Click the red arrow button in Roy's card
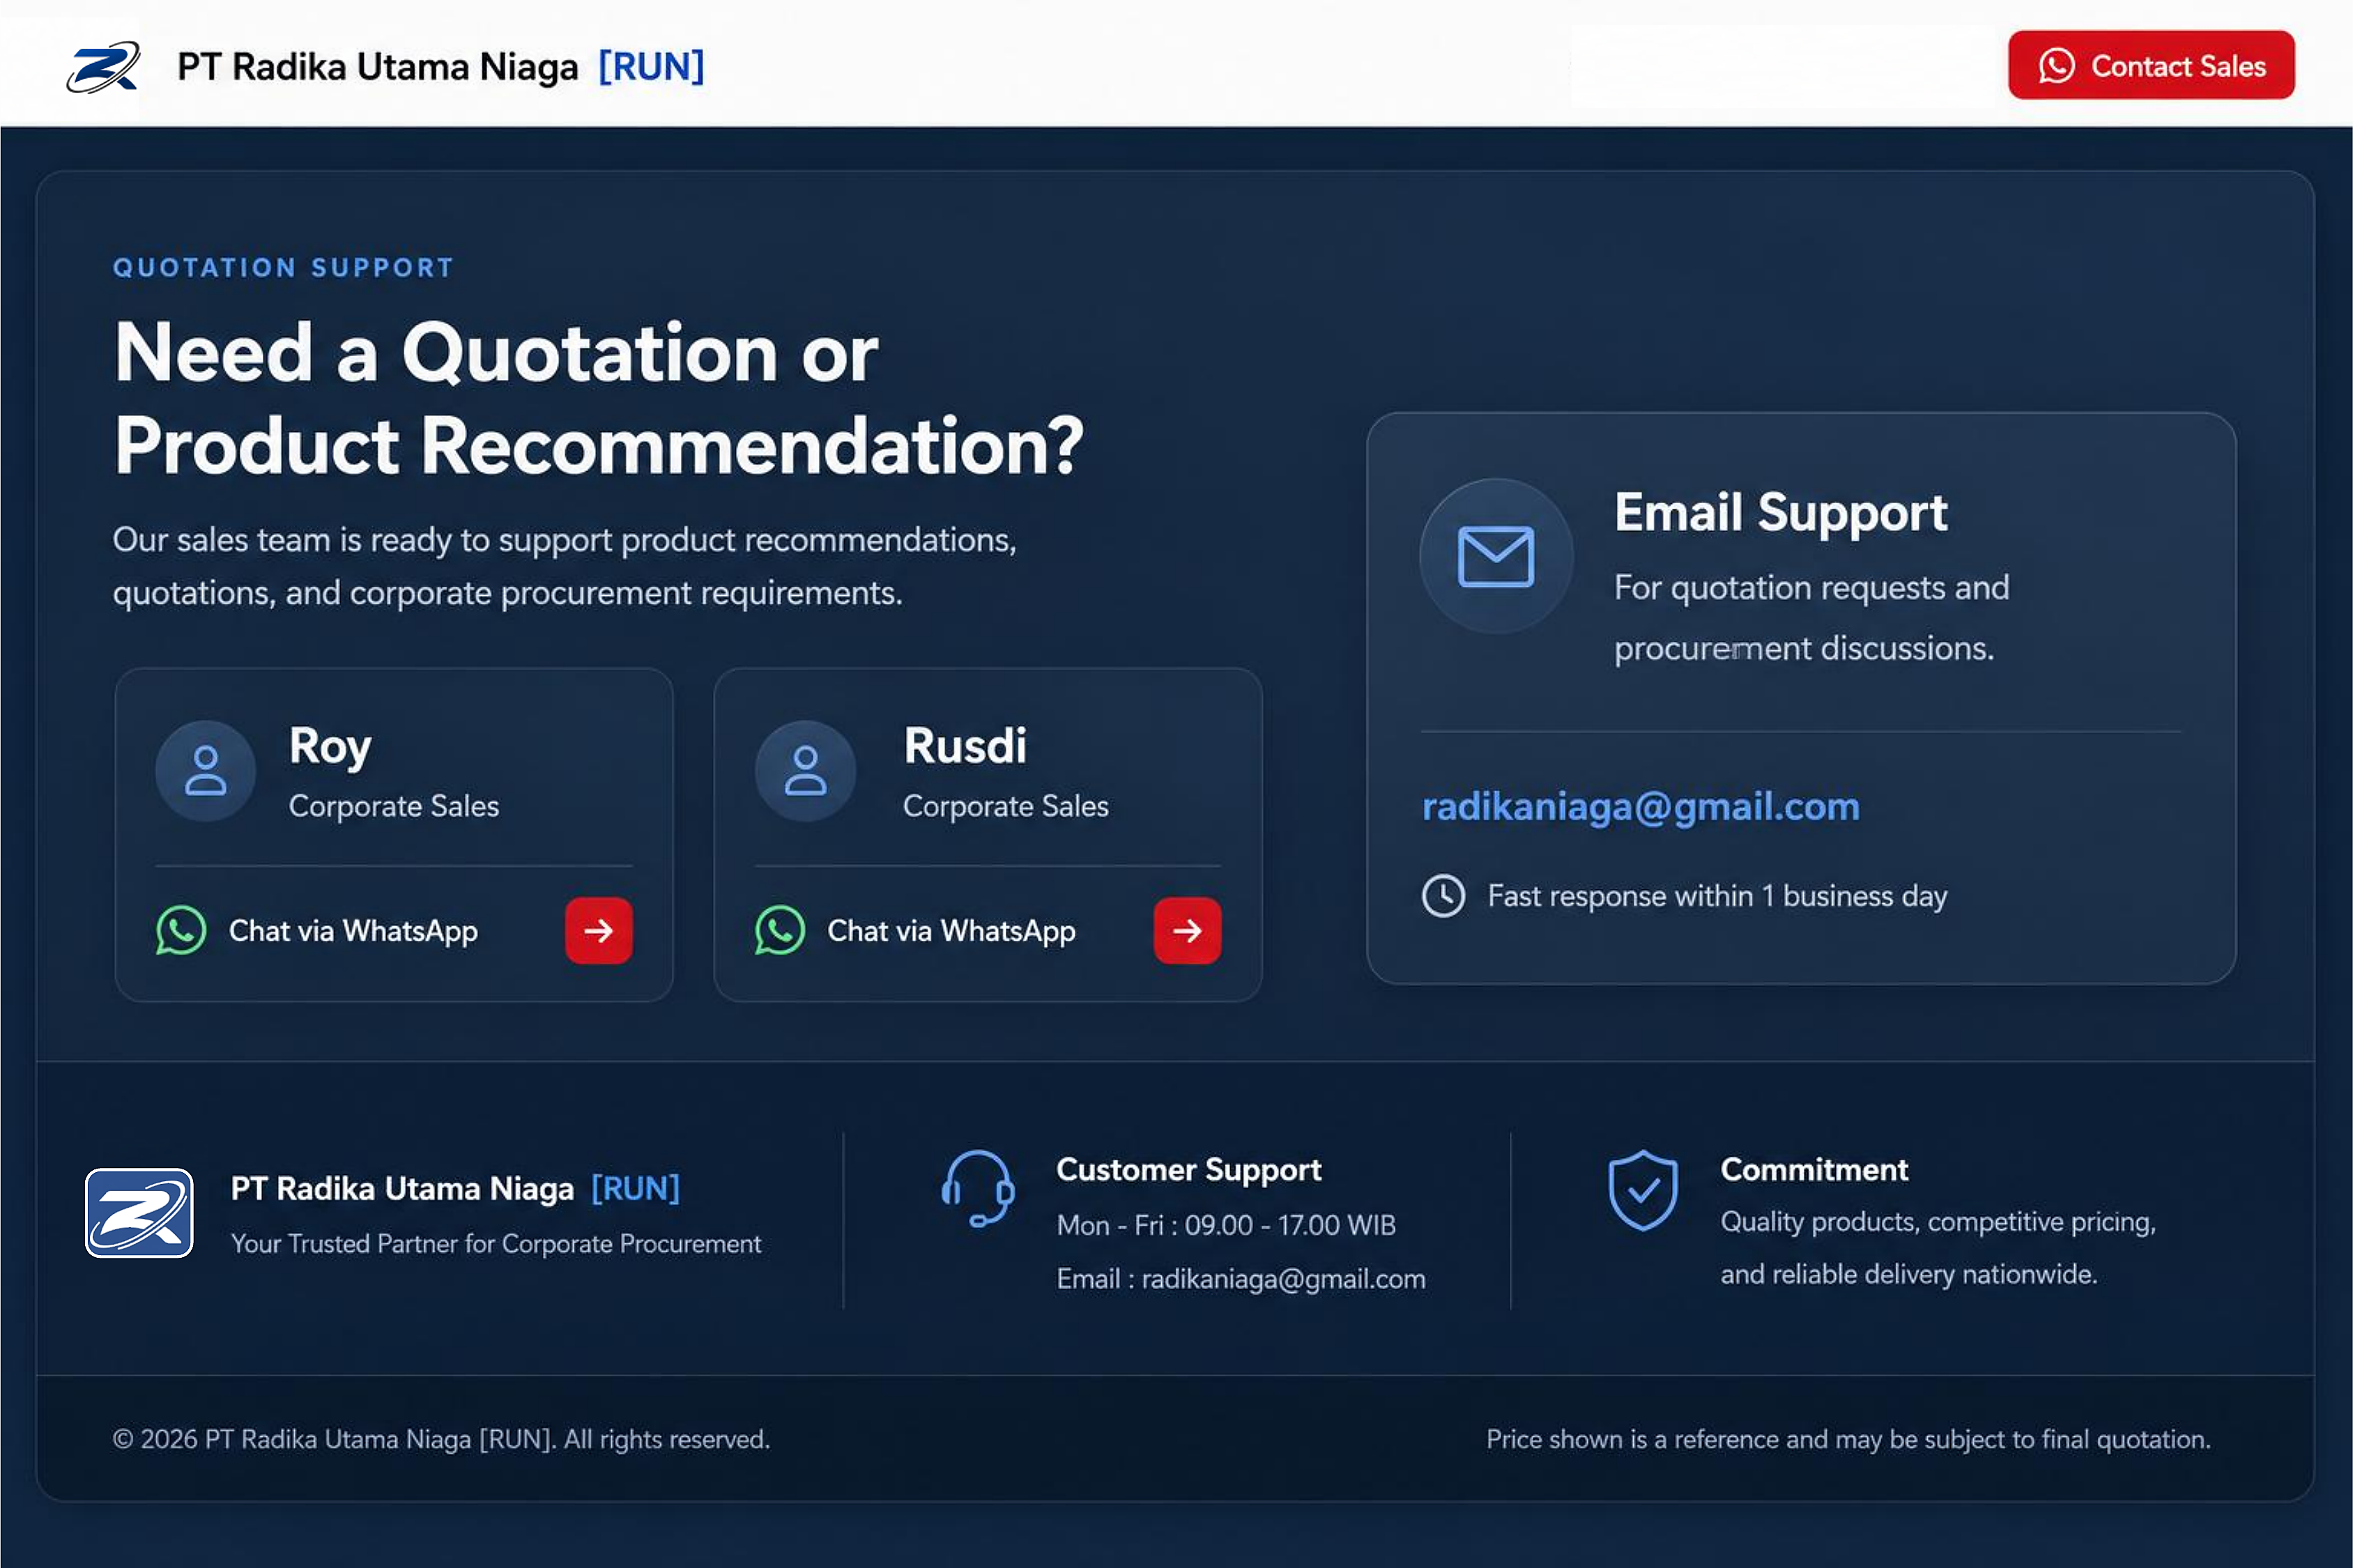The image size is (2353, 1568). point(598,931)
